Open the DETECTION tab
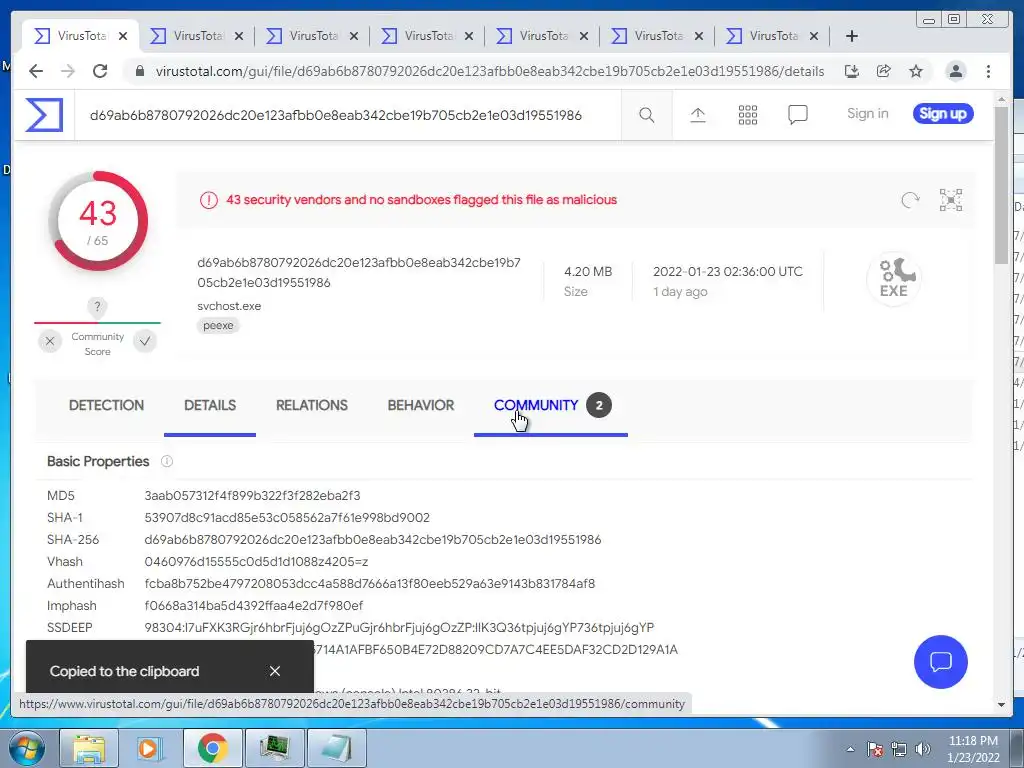 tap(106, 405)
